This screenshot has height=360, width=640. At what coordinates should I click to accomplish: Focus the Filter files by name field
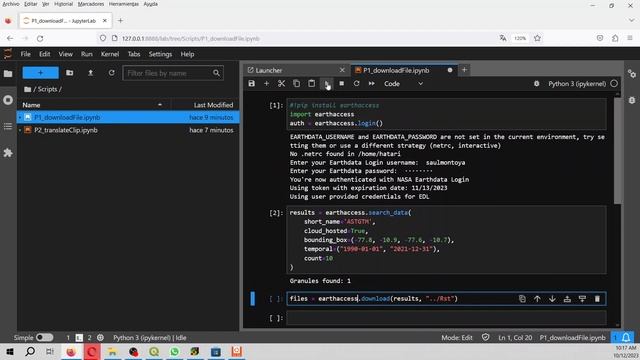coord(173,73)
